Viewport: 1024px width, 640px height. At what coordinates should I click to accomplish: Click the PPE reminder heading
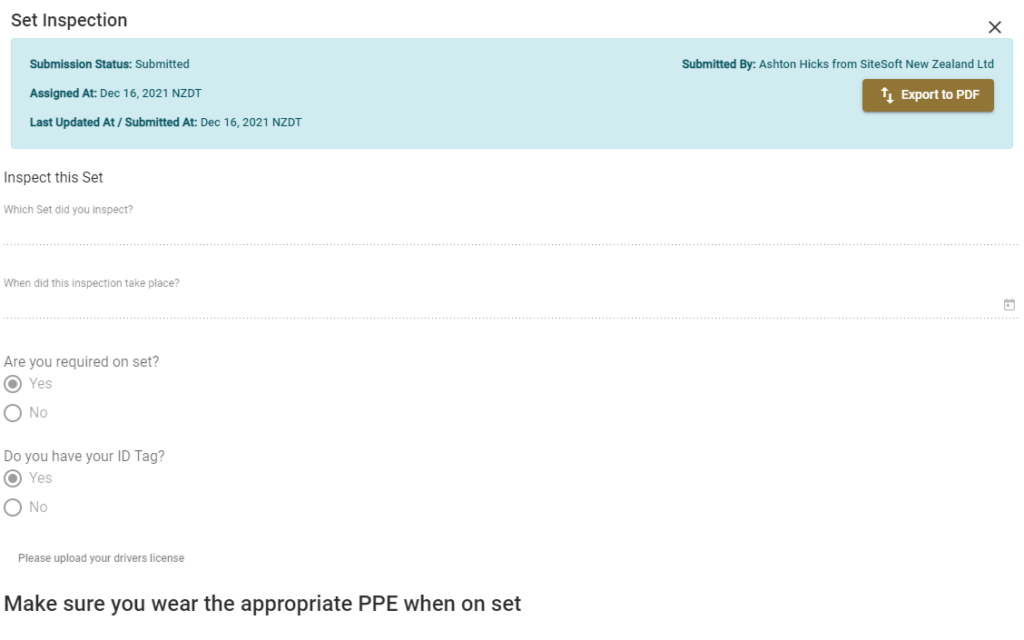pyautogui.click(x=263, y=603)
